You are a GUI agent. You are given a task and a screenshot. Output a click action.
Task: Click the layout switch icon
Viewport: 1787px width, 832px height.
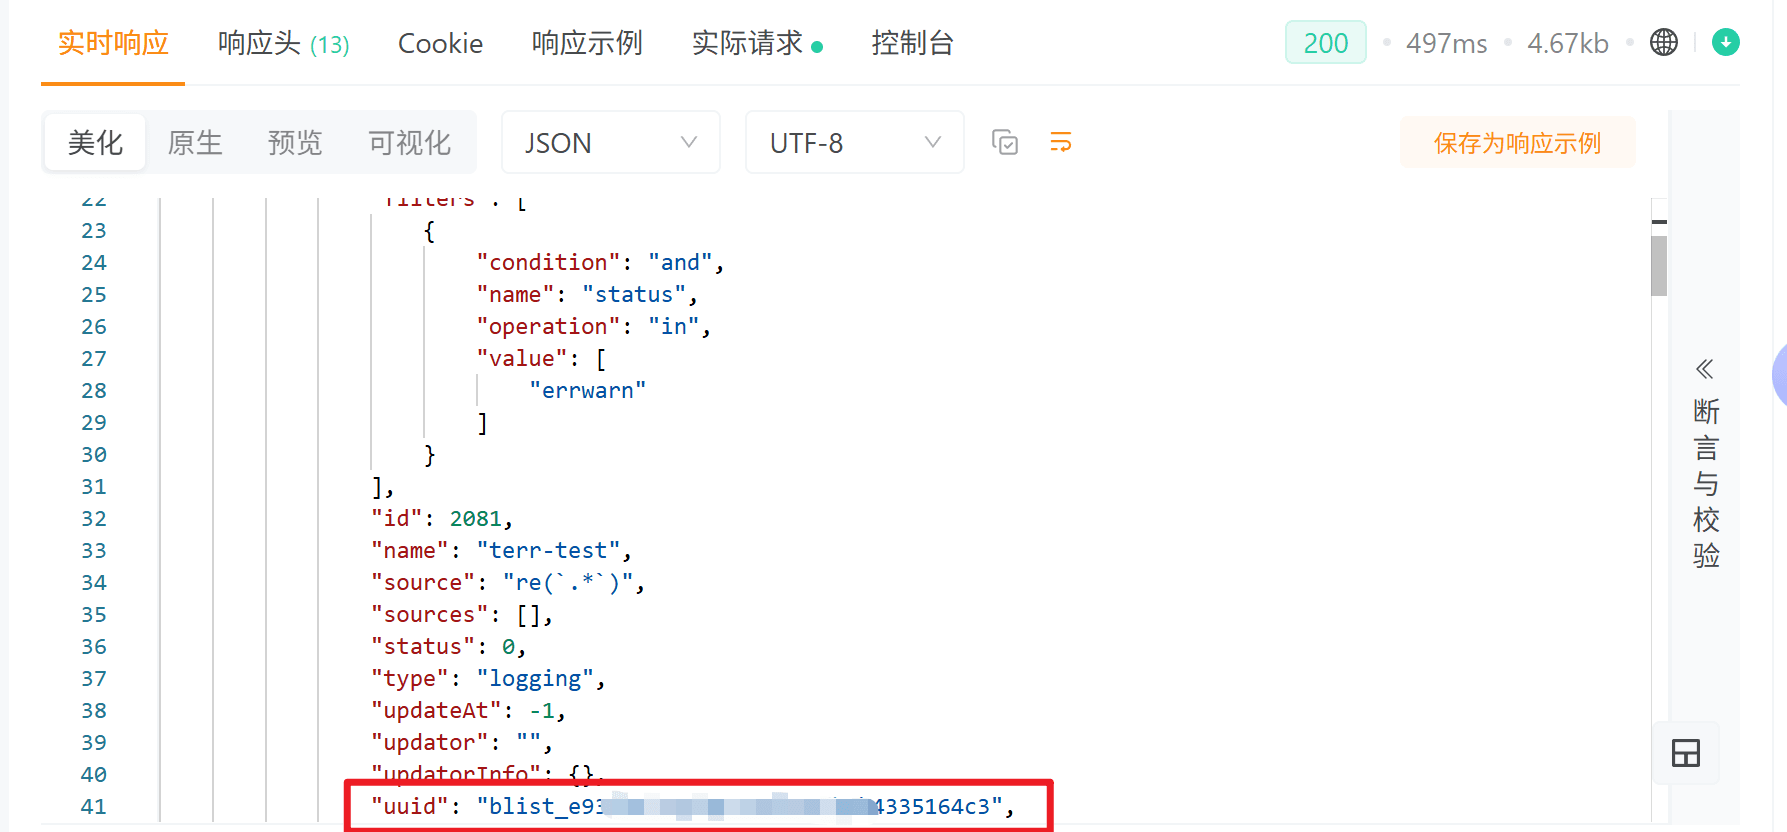pyautogui.click(x=1686, y=753)
